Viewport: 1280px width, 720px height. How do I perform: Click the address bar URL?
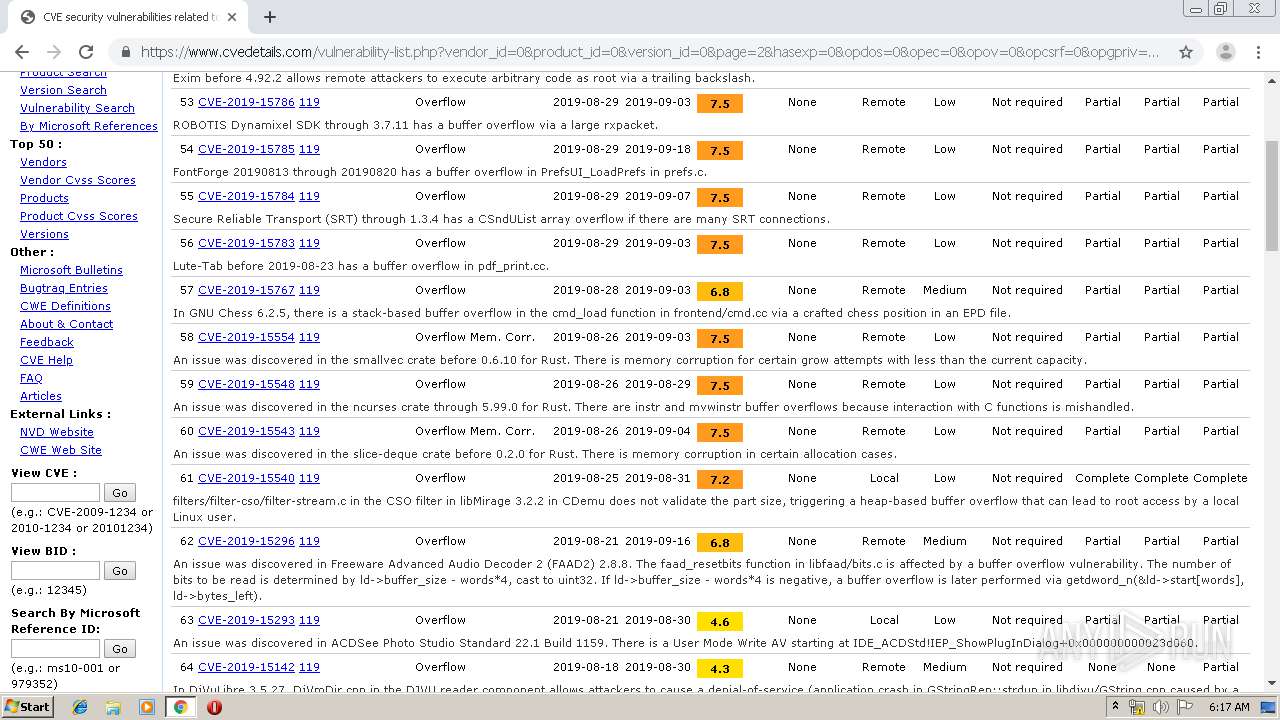click(x=650, y=52)
